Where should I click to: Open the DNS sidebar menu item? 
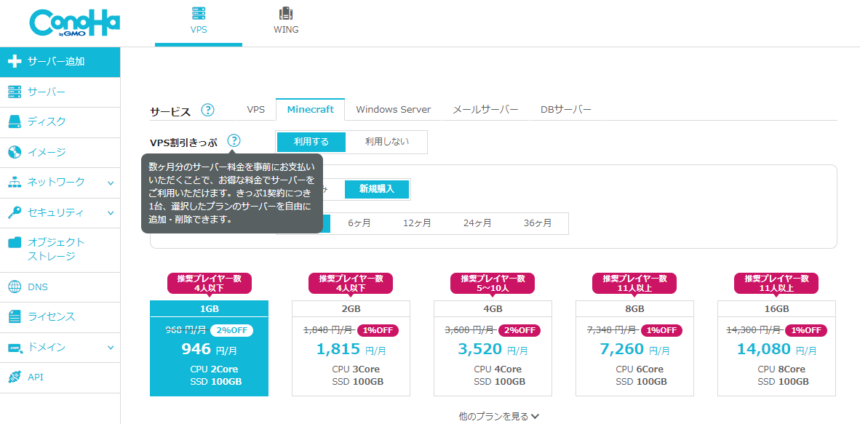60,287
